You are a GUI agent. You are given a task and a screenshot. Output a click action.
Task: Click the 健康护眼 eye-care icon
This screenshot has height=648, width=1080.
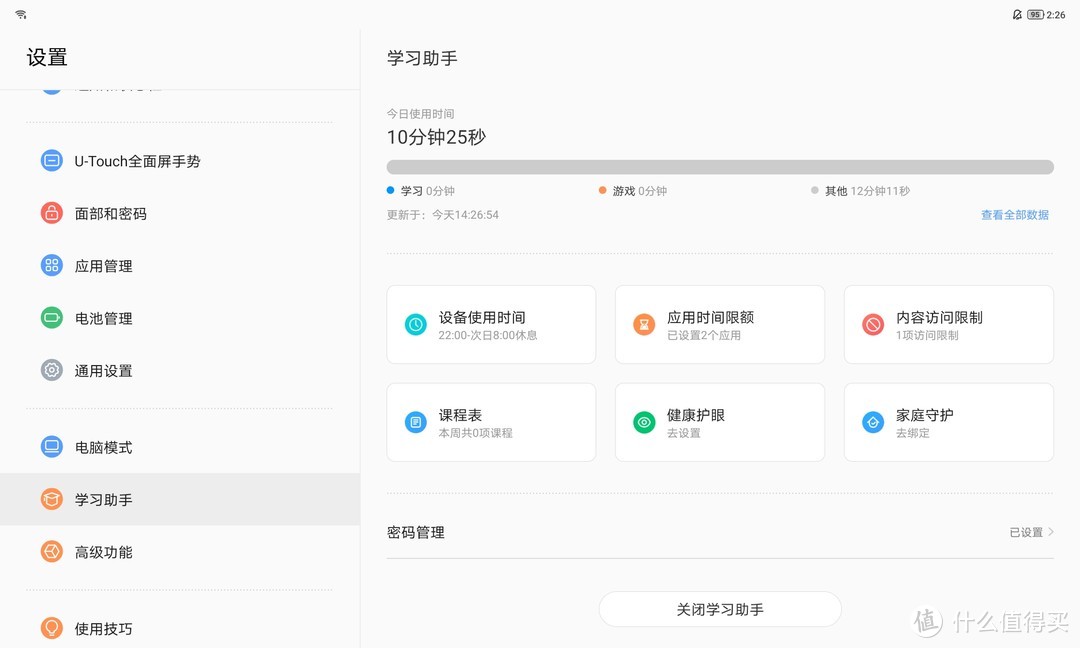coord(644,421)
